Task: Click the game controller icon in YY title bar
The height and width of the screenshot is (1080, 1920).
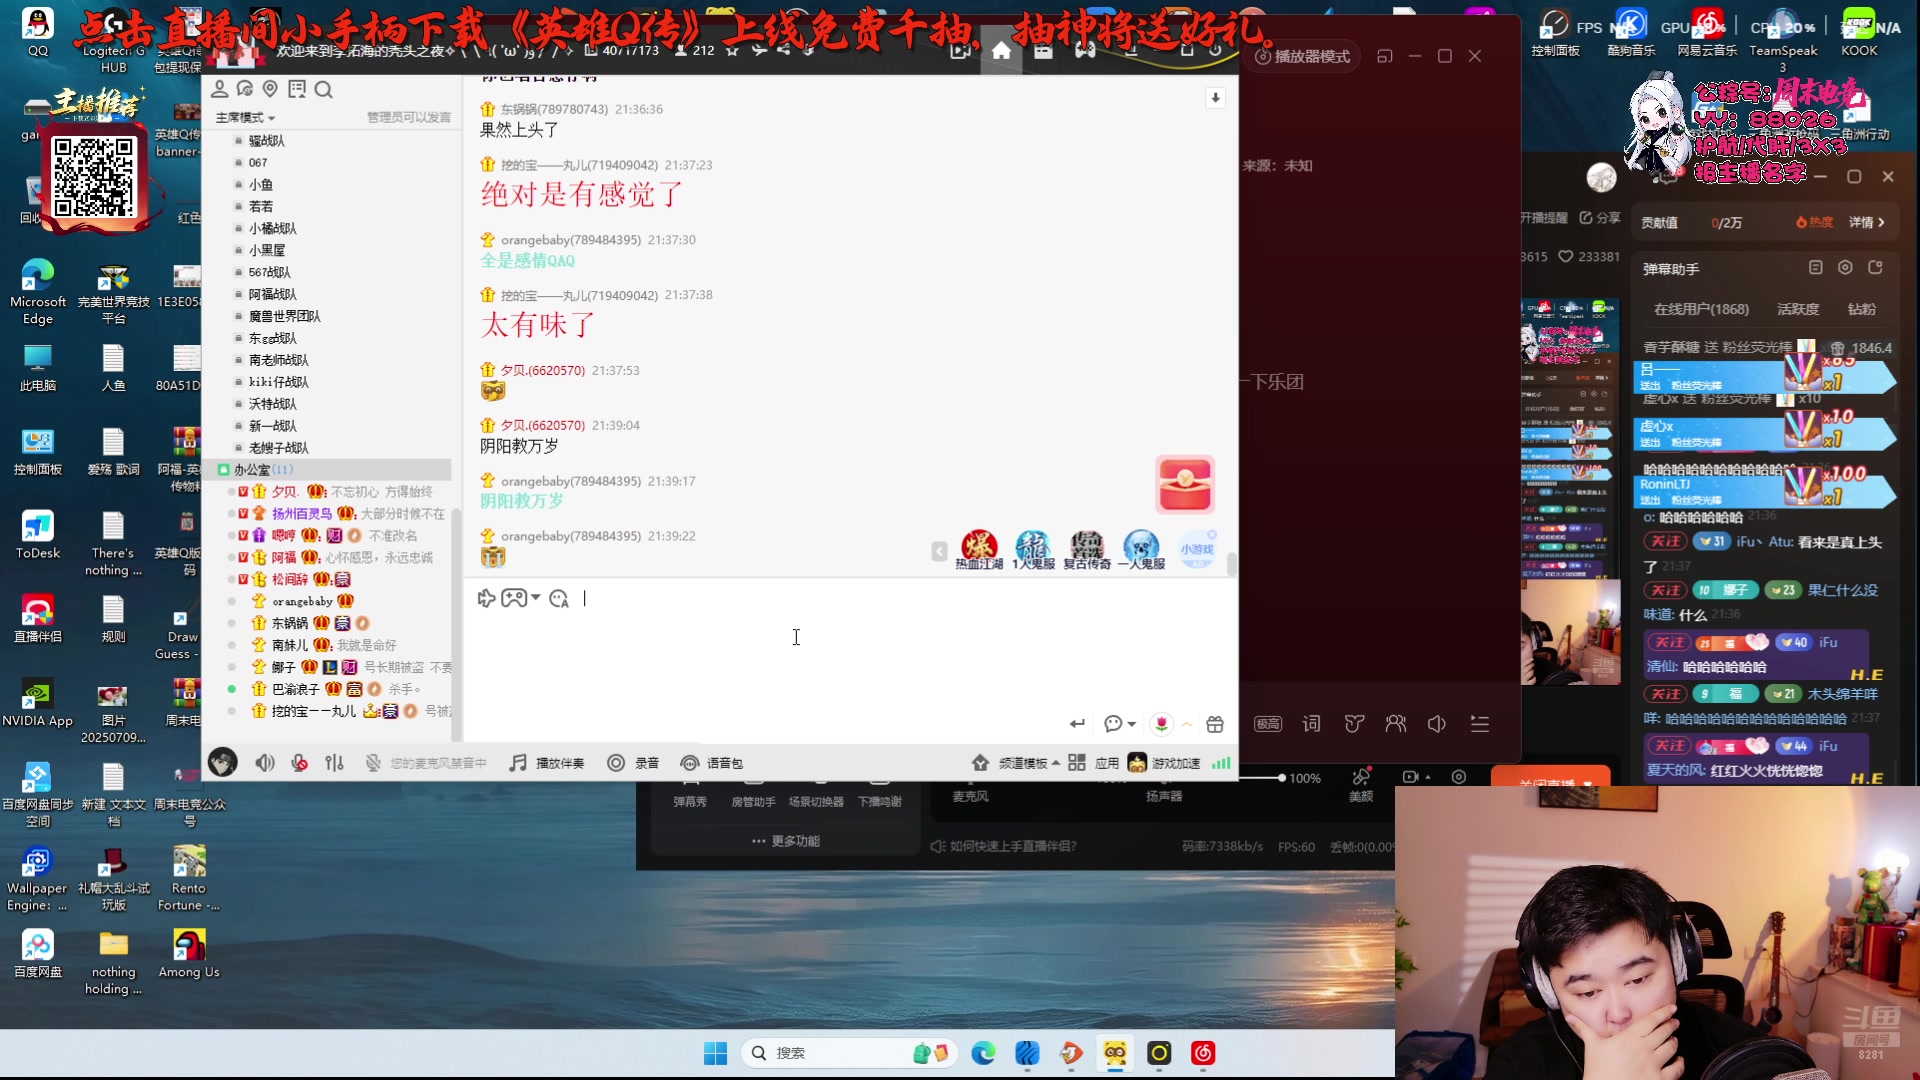Action: click(x=1085, y=50)
